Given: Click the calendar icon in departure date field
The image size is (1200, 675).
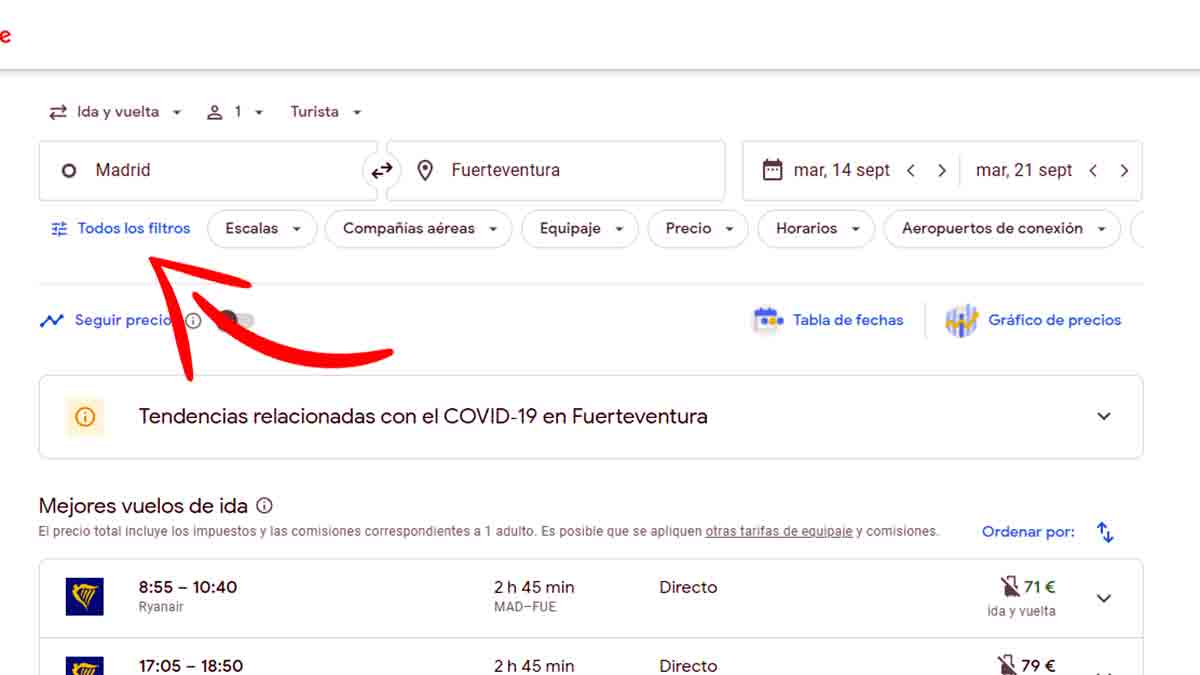Looking at the screenshot, I should click(x=772, y=170).
